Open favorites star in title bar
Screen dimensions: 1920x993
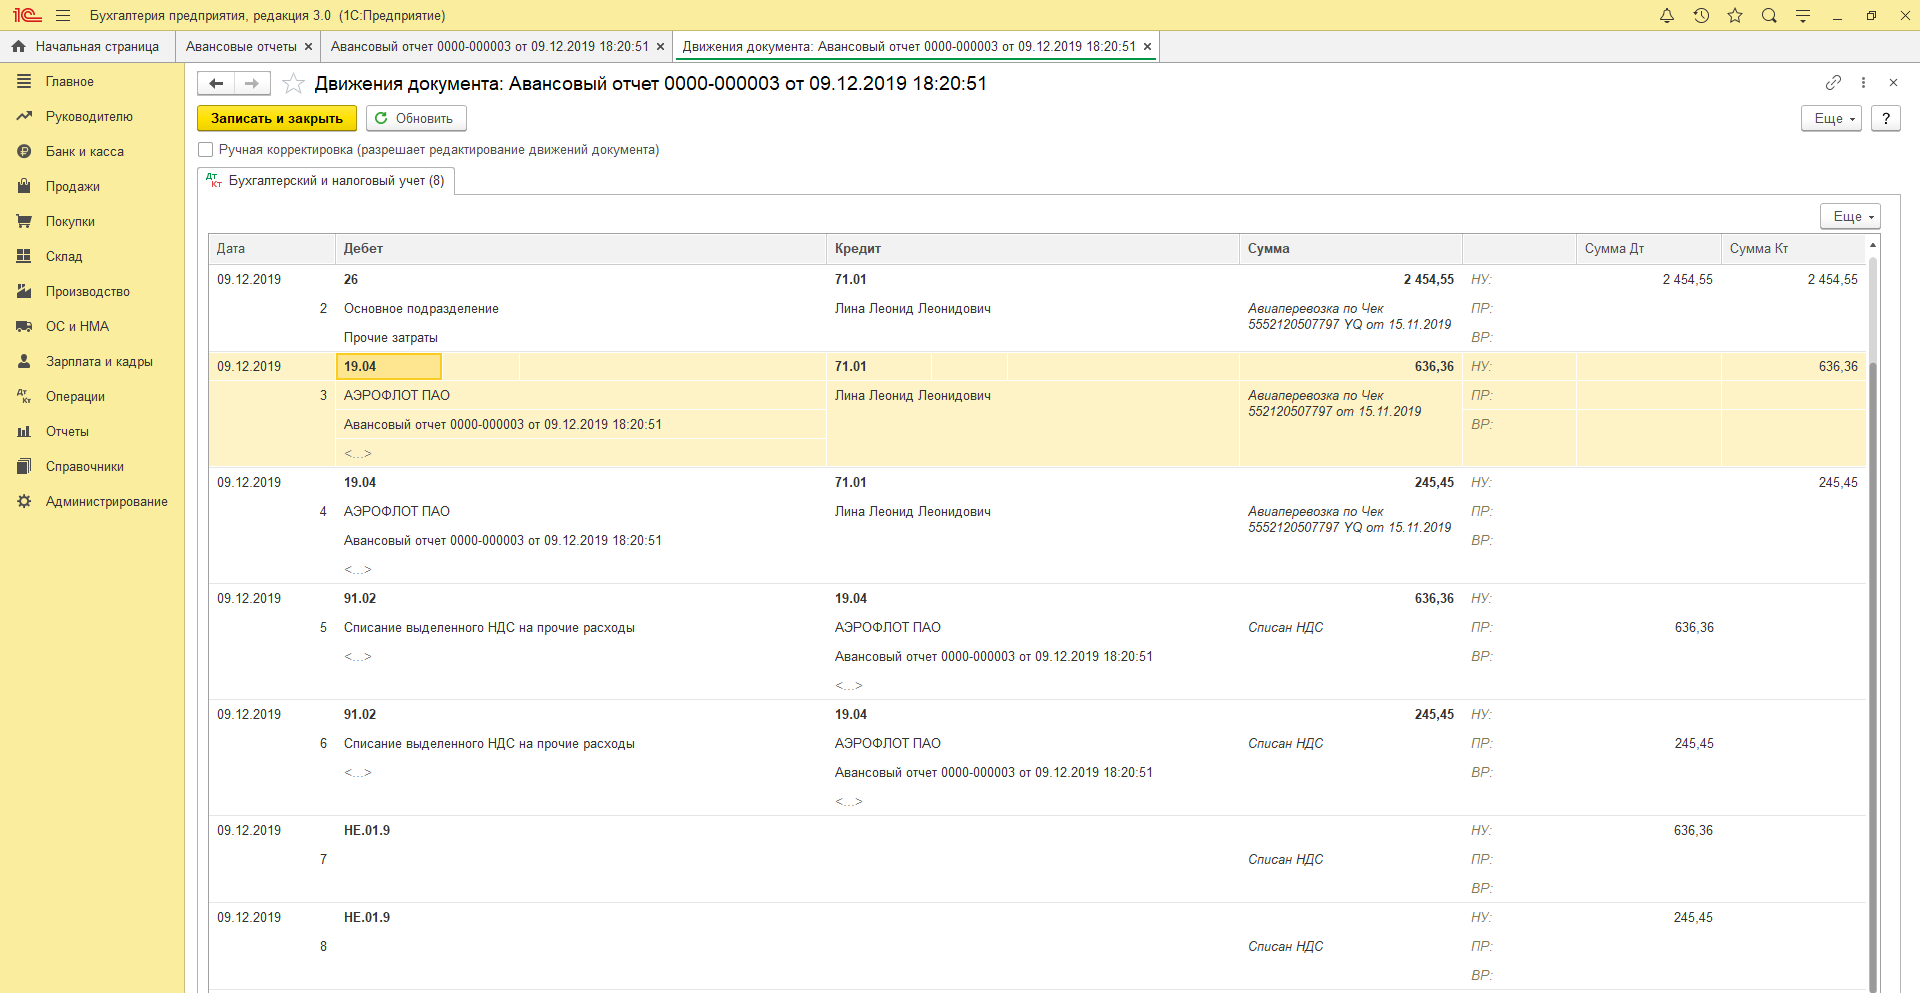(x=1735, y=16)
